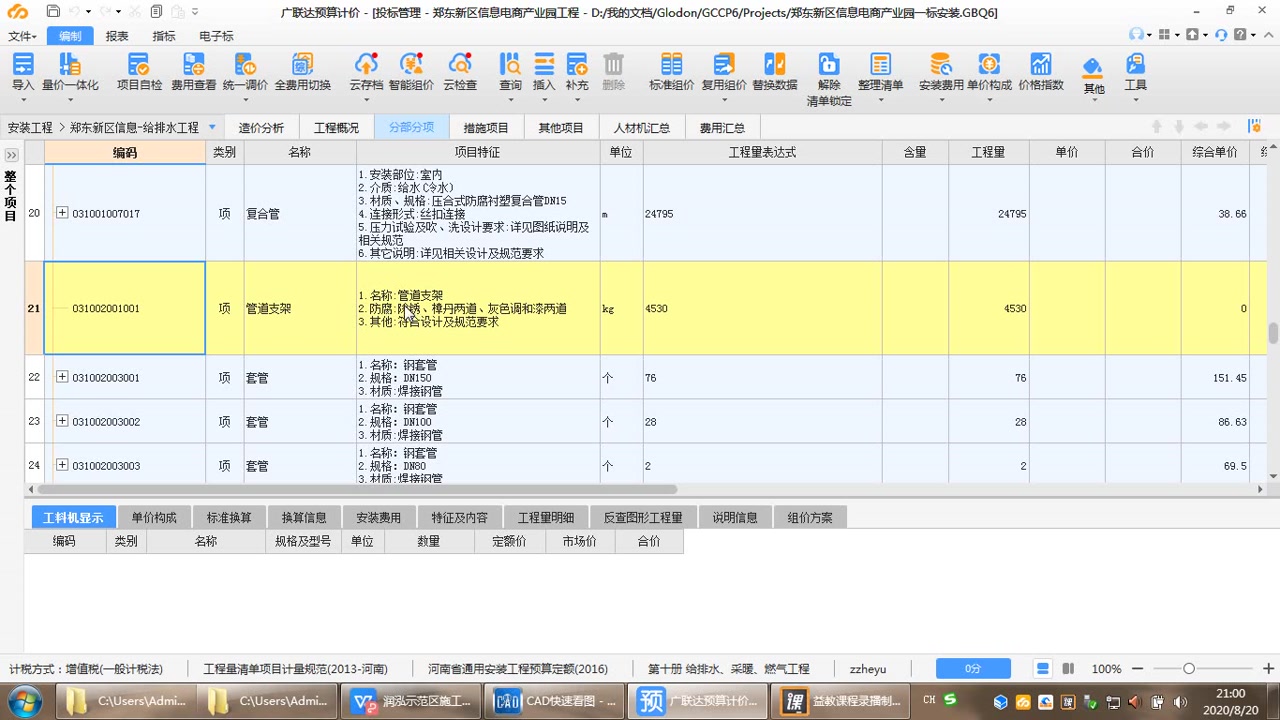Click 全费用切换 icon
1280x720 pixels.
click(303, 73)
